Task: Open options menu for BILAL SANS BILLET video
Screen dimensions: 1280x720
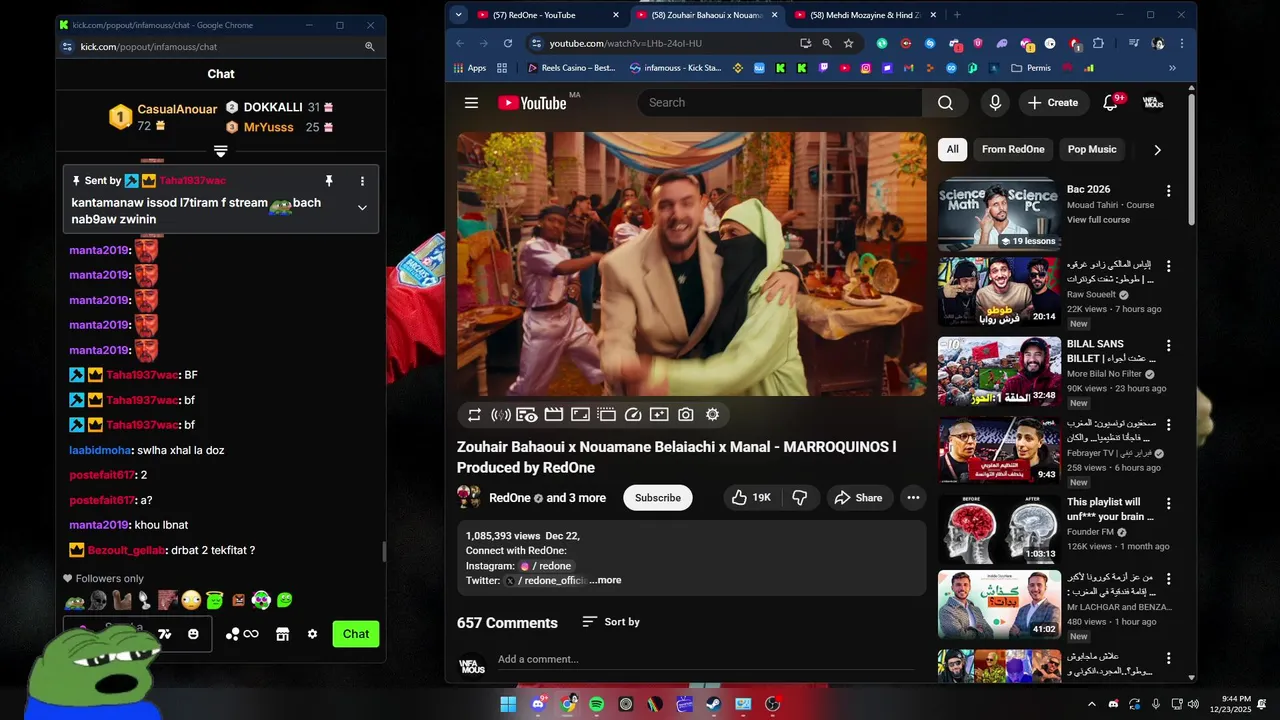Action: 1168,345
